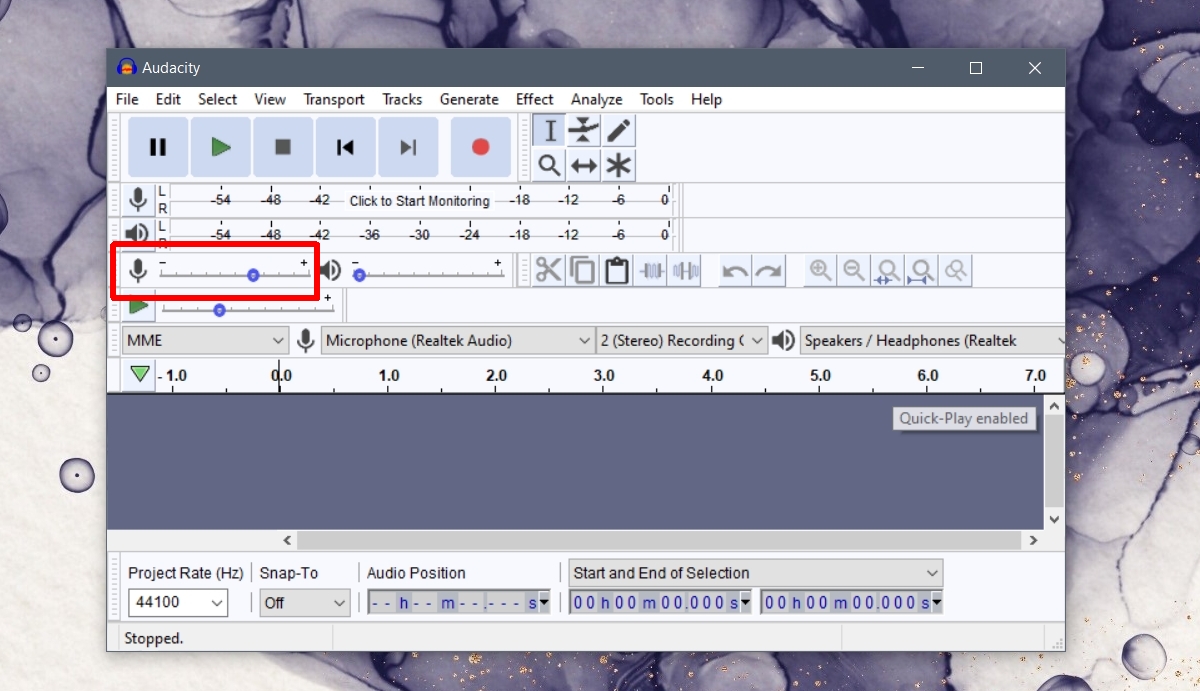Open the Project Rate dropdown showing 44100
The height and width of the screenshot is (691, 1200).
pyautogui.click(x=177, y=602)
